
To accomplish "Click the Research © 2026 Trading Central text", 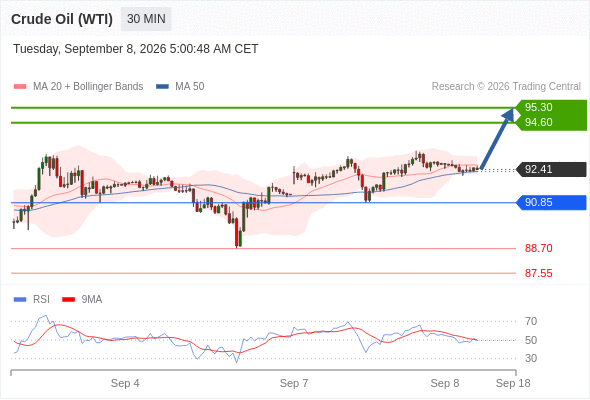I will point(506,87).
